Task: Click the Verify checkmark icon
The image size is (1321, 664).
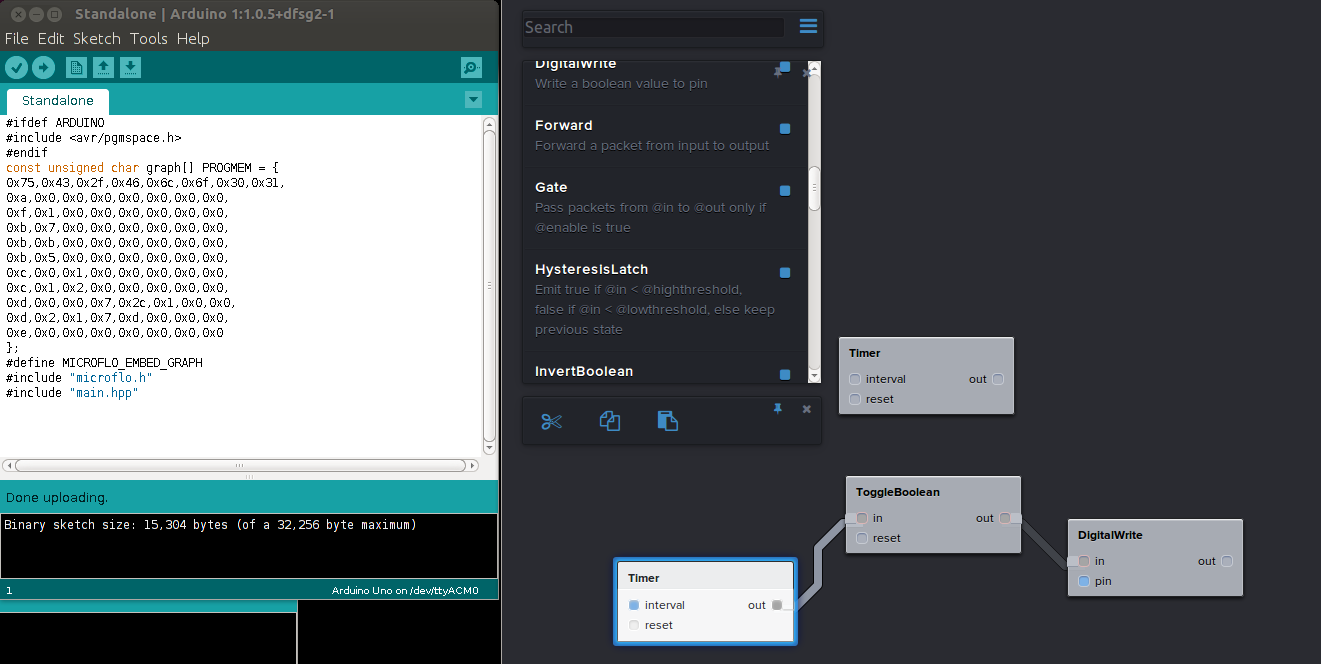Action: 16,67
